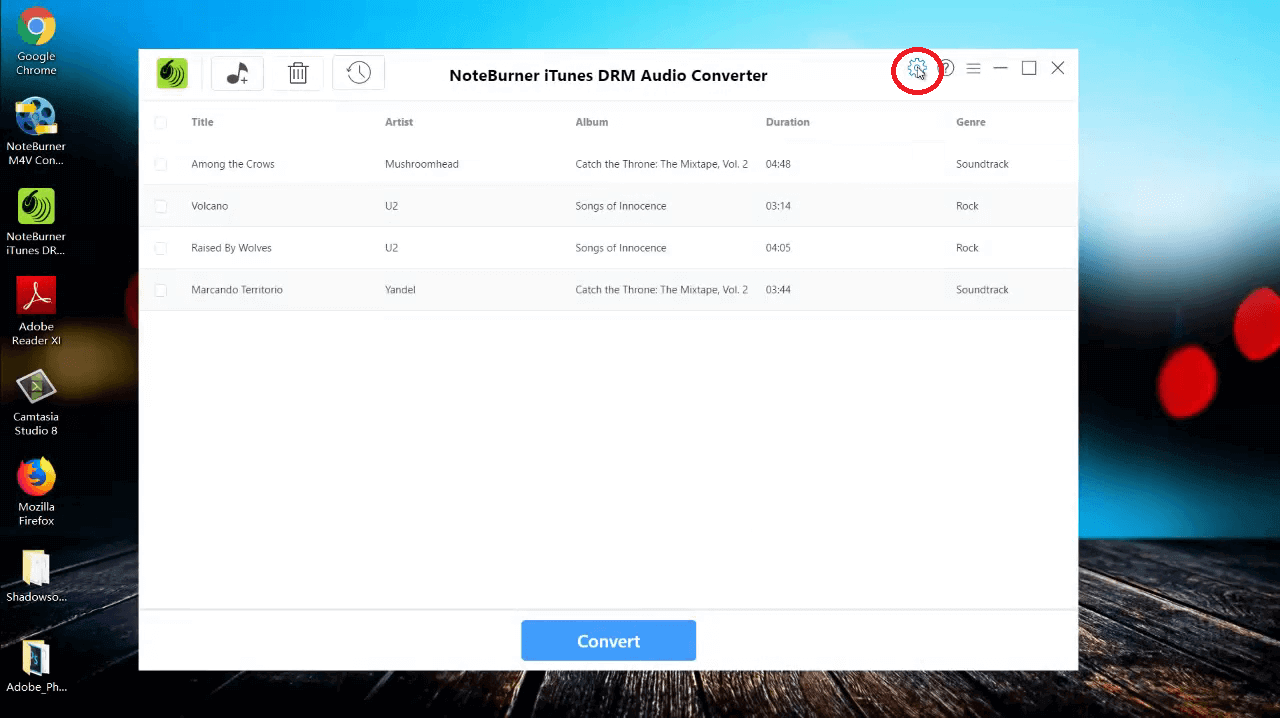The width and height of the screenshot is (1280, 718).
Task: Click Rock genre in Raised By Wolves row
Action: [x=967, y=248]
